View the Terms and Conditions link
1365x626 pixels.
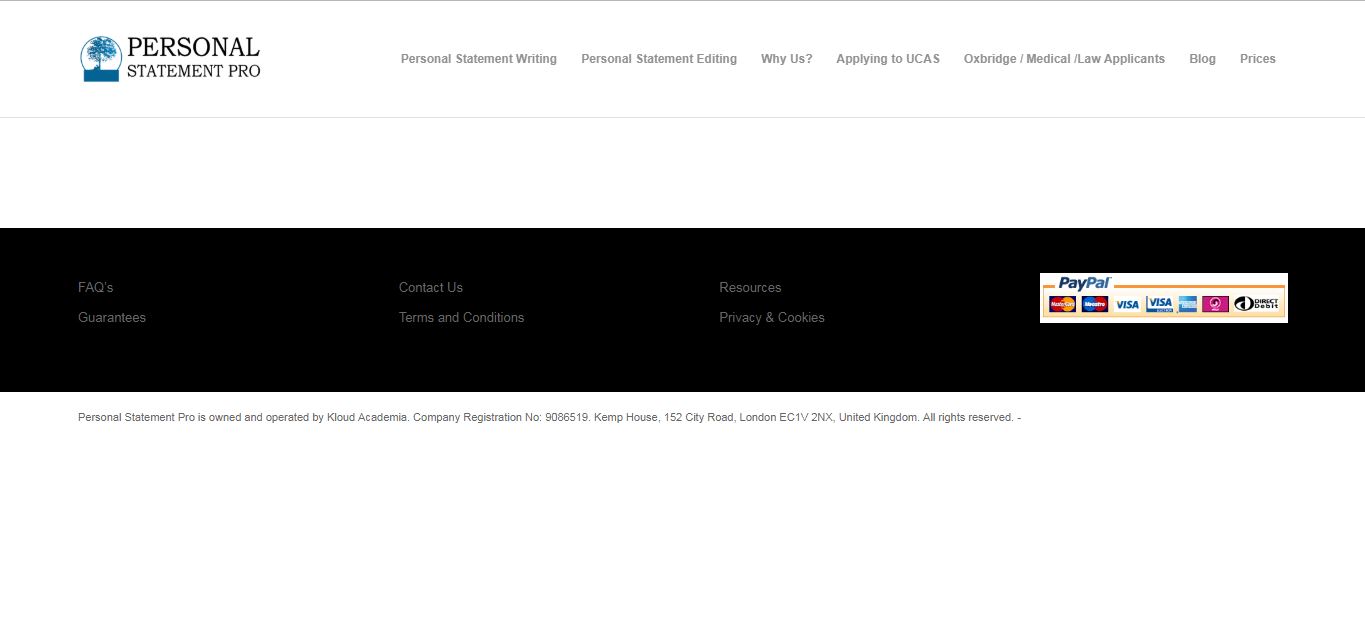click(x=461, y=317)
